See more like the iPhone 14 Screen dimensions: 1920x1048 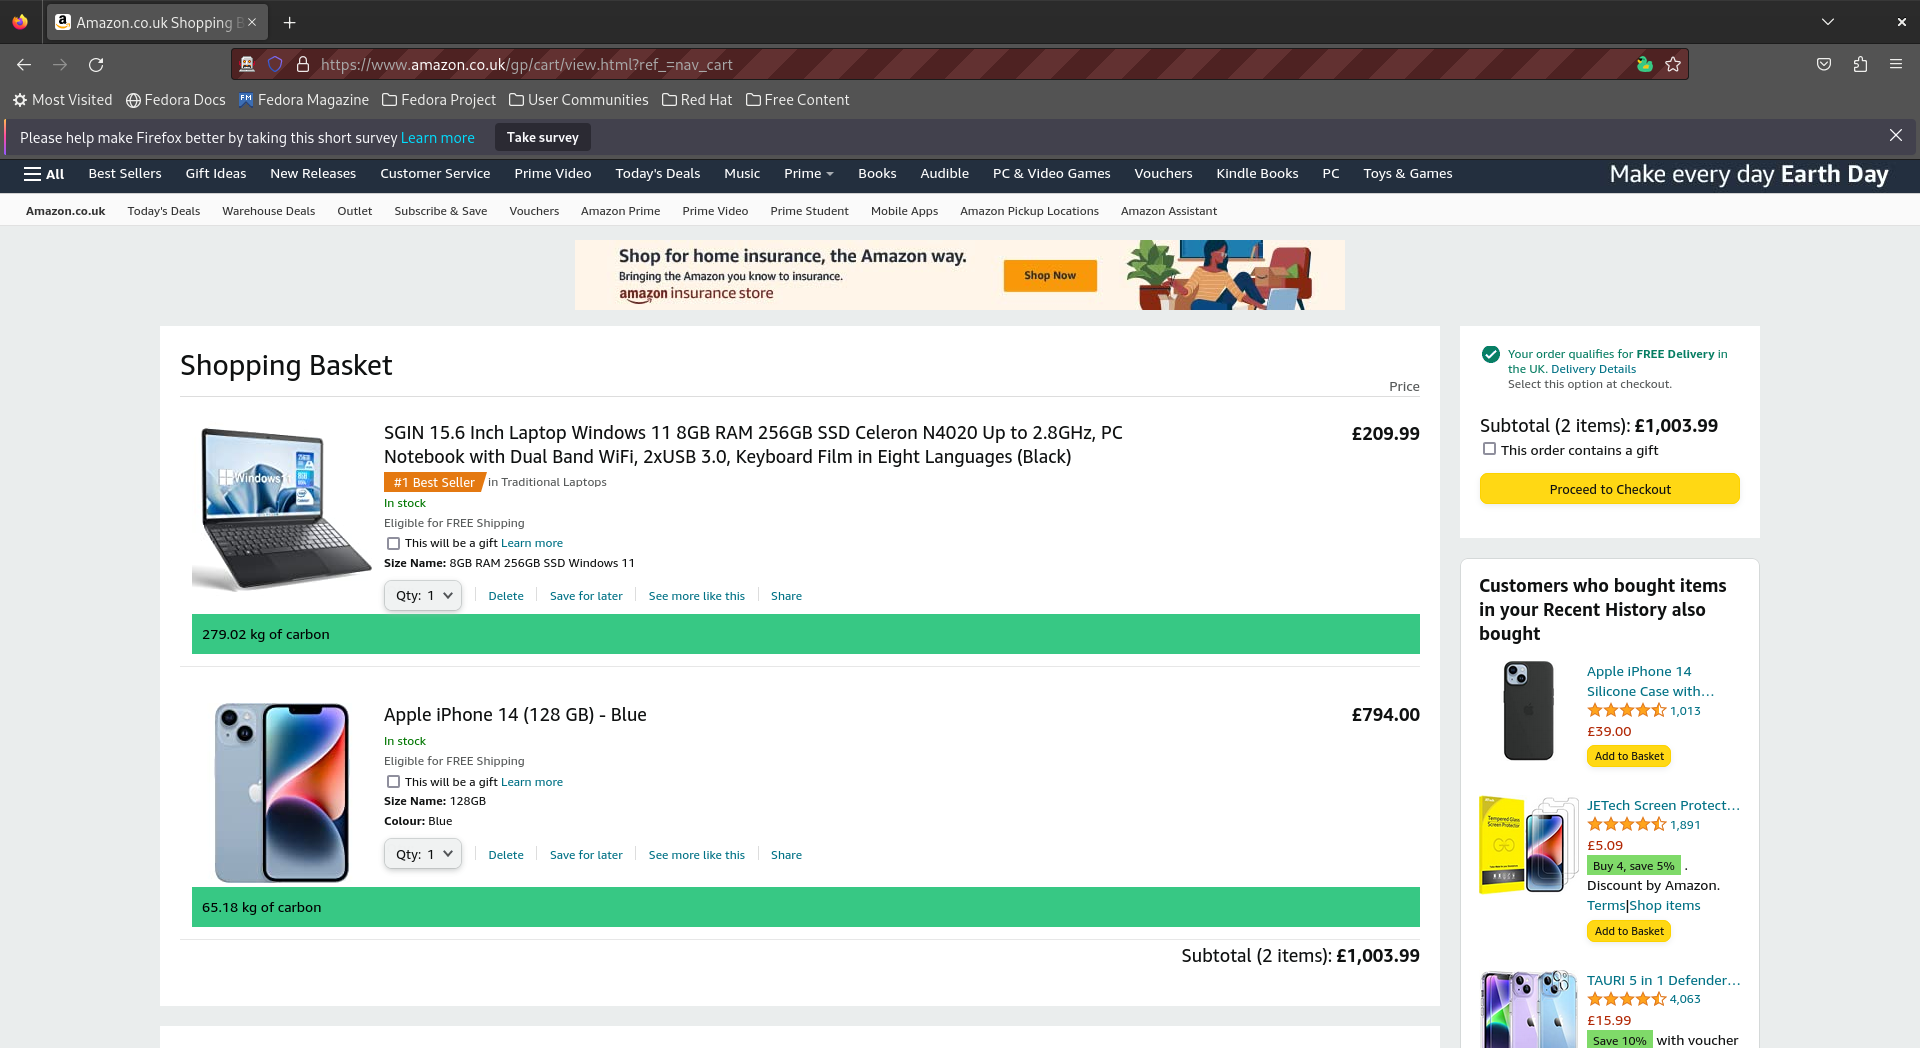pyautogui.click(x=697, y=855)
